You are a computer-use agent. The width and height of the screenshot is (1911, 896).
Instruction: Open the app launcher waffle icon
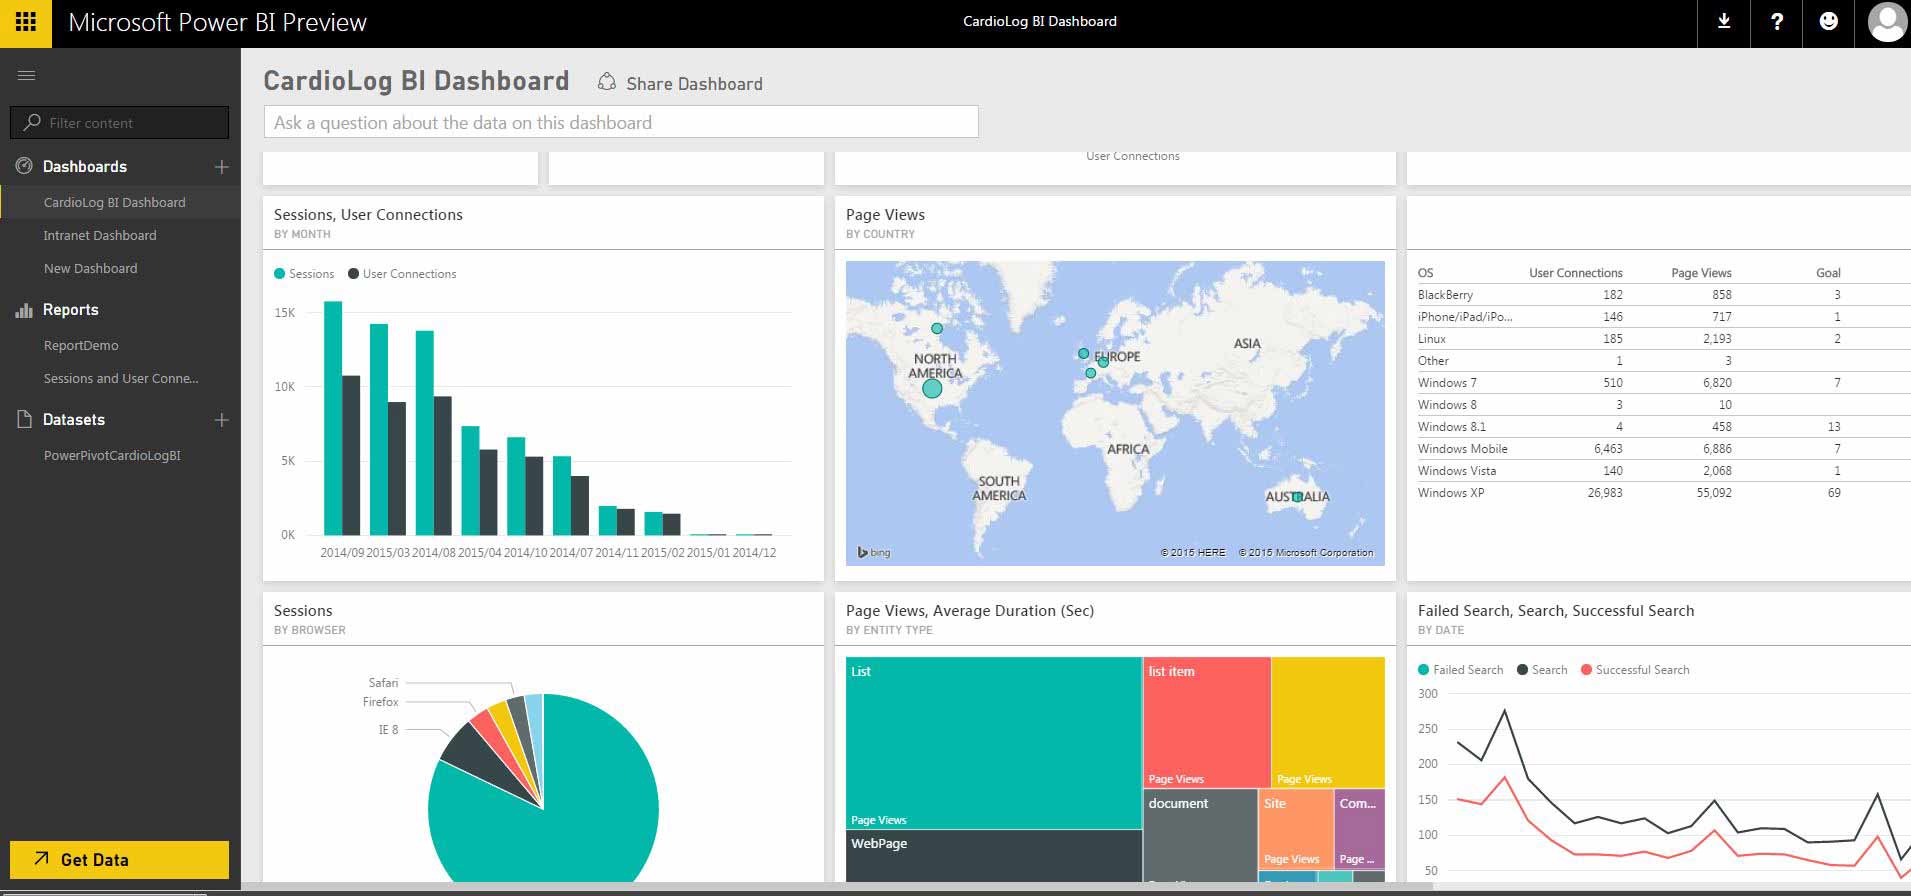(25, 23)
